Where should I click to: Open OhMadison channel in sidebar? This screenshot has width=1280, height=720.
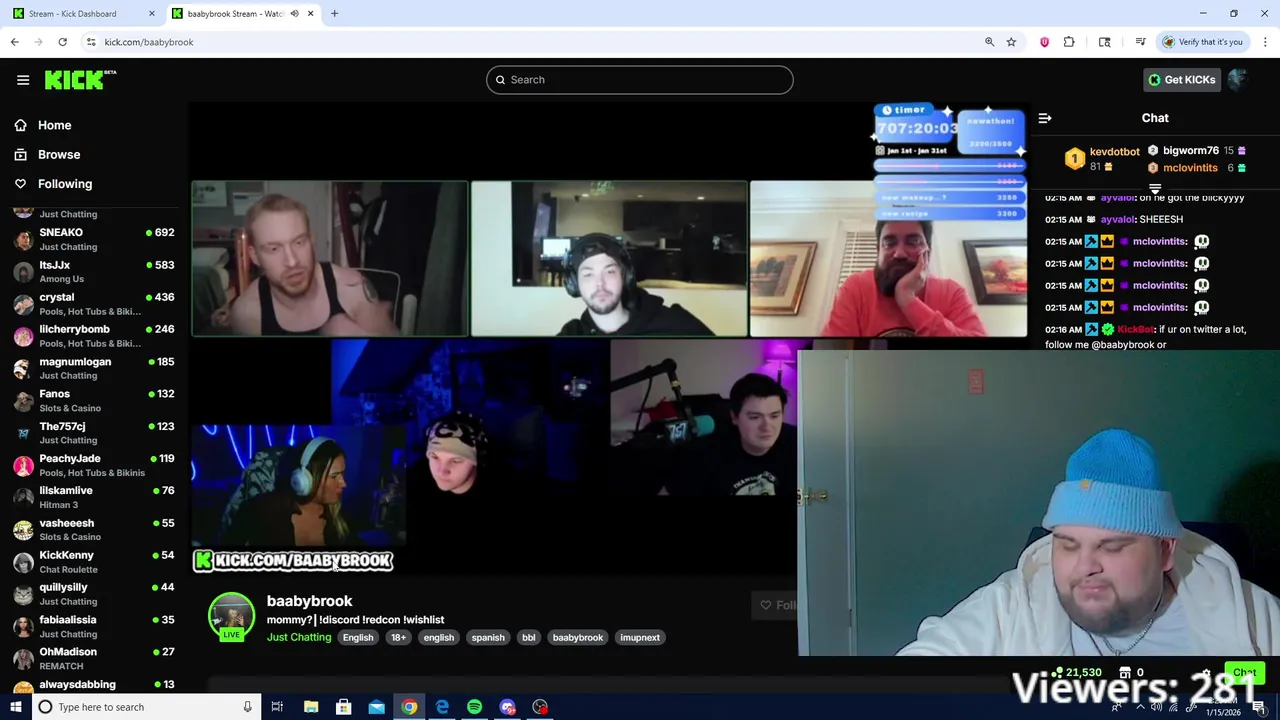94,658
